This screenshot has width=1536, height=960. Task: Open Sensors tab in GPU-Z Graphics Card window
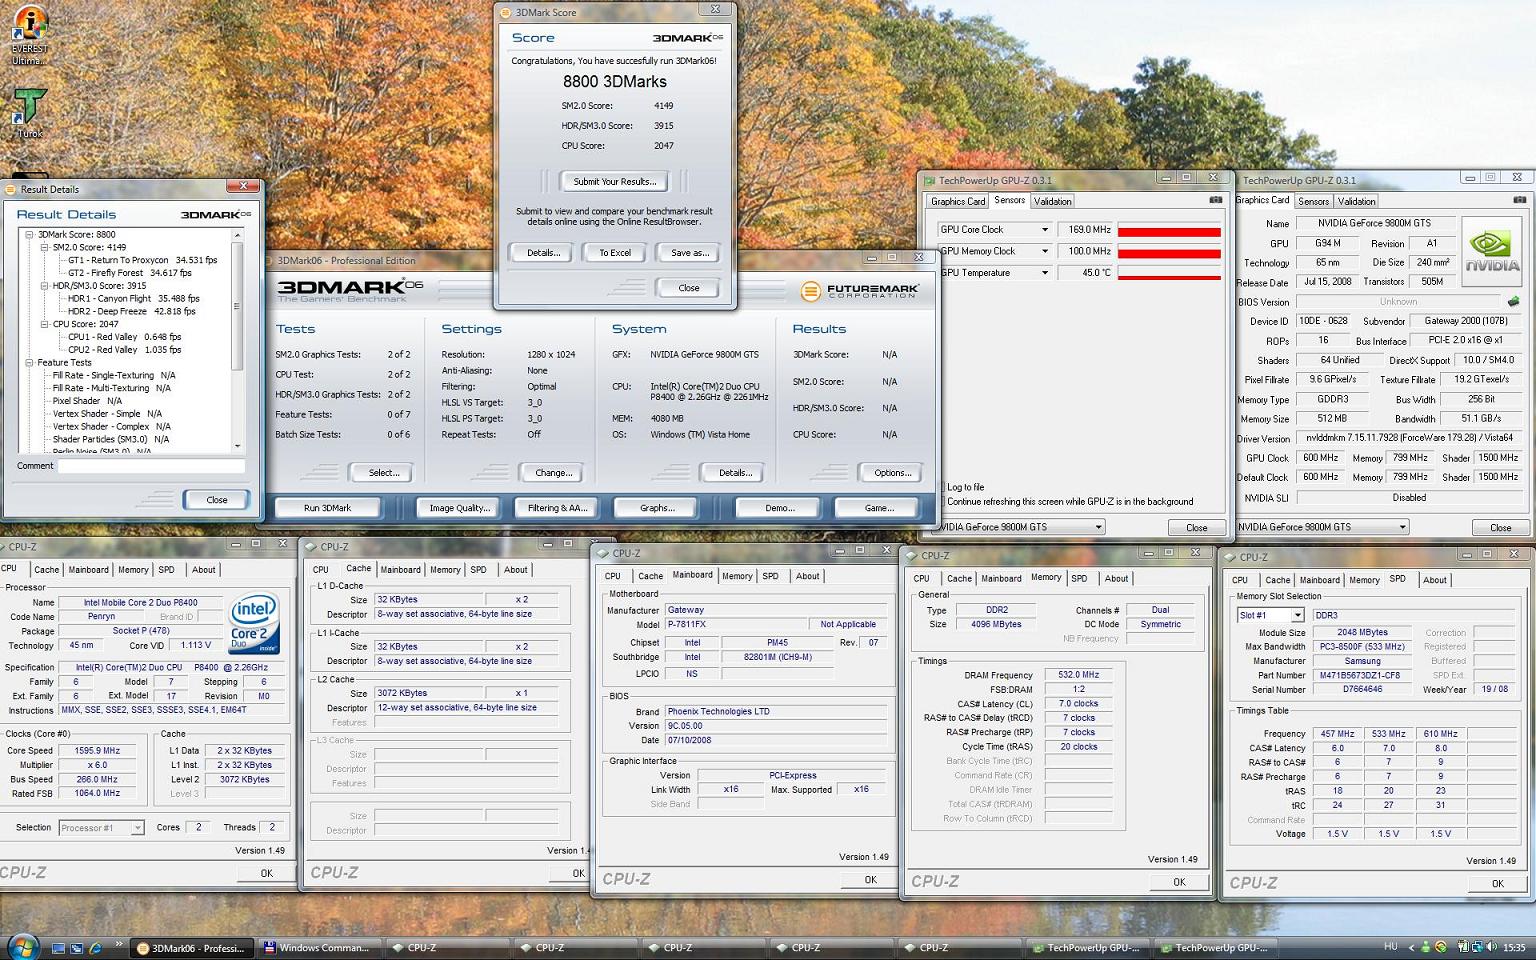click(1313, 201)
